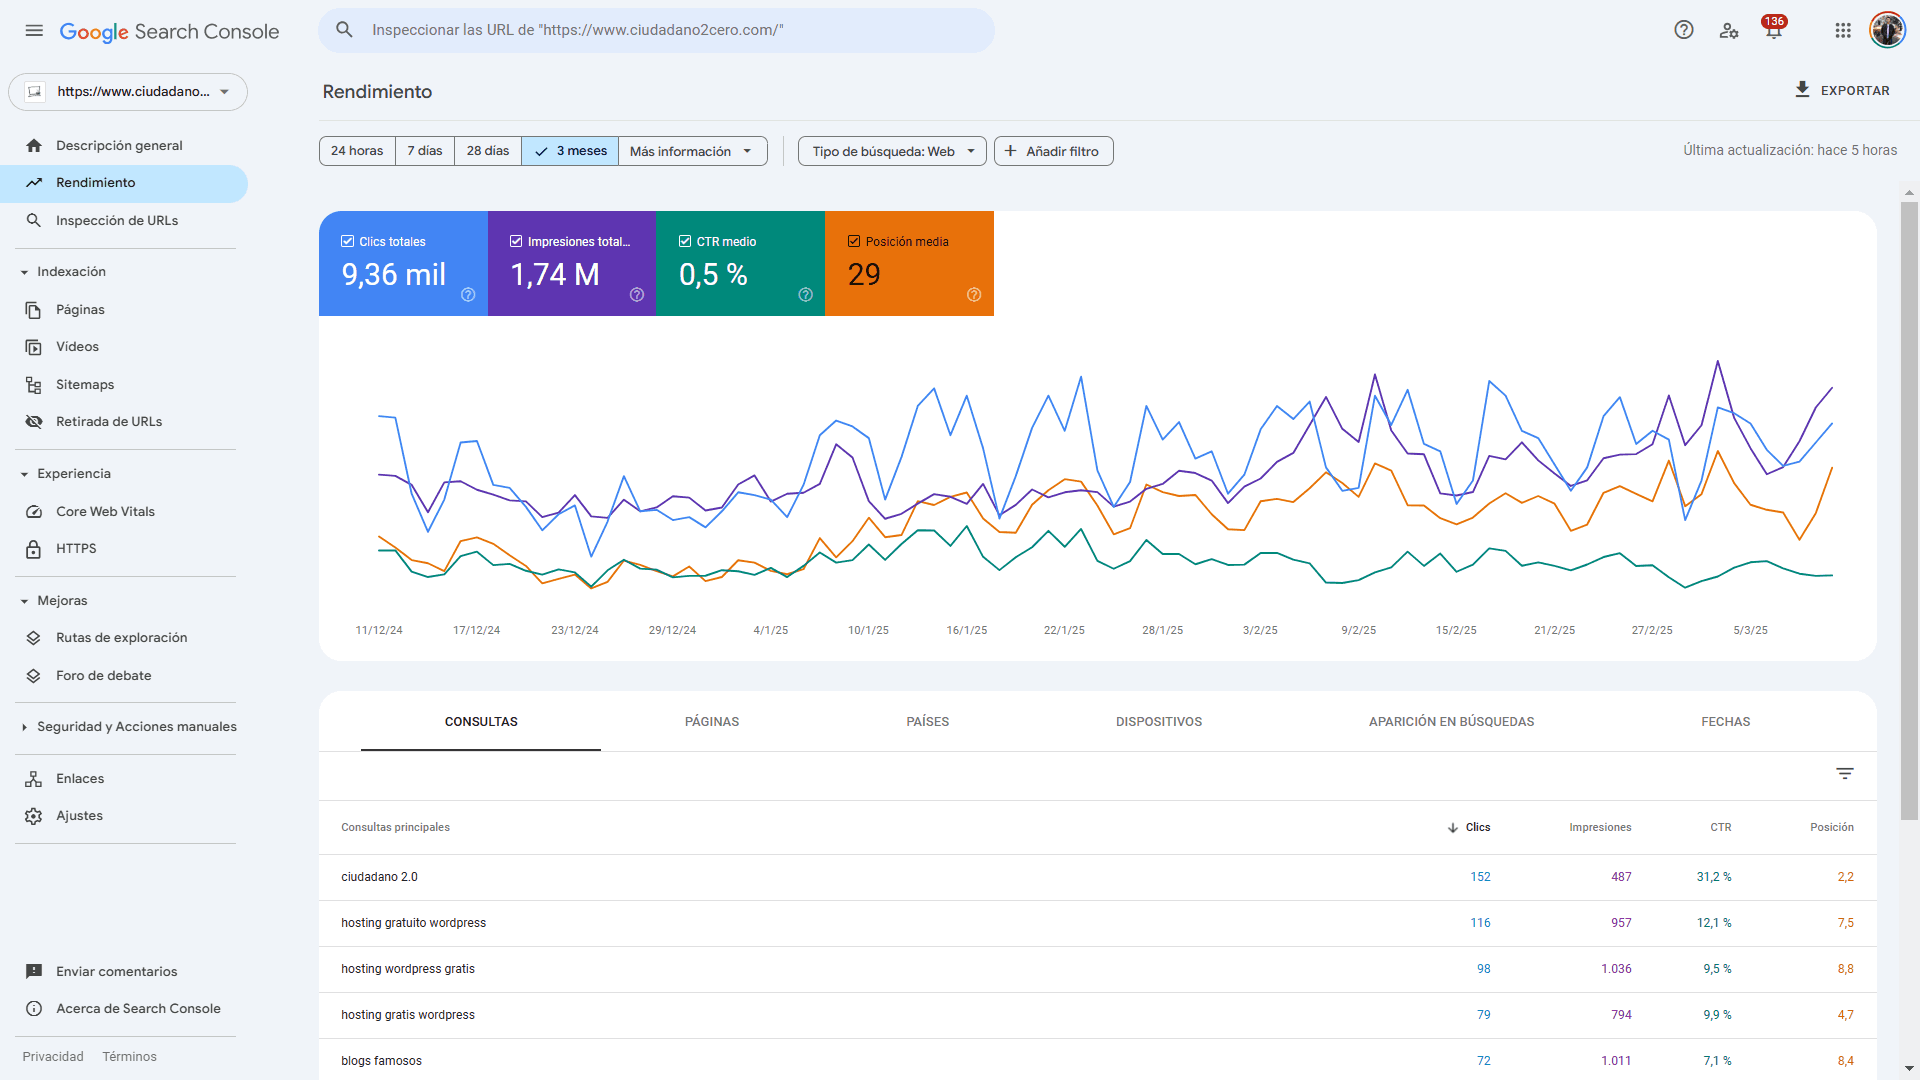Screen dimensions: 1920x1080
Task: Open help on Clics totales card
Action: pyautogui.click(x=468, y=295)
